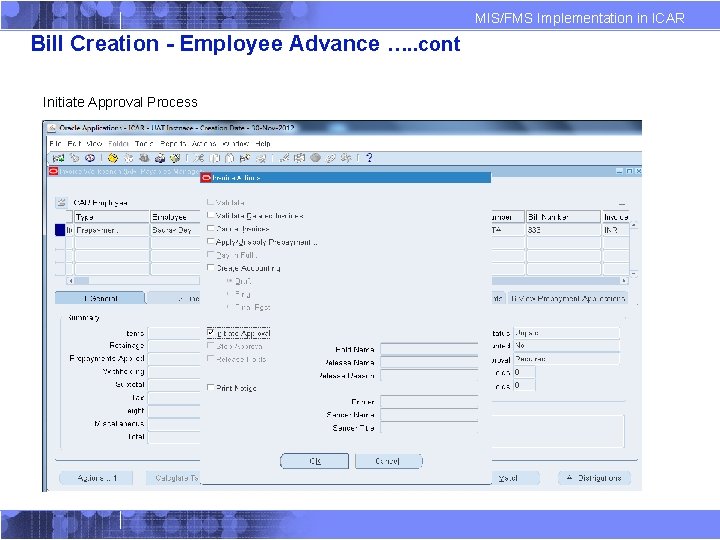Click the Release Name input field
The height and width of the screenshot is (540, 720).
(429, 362)
